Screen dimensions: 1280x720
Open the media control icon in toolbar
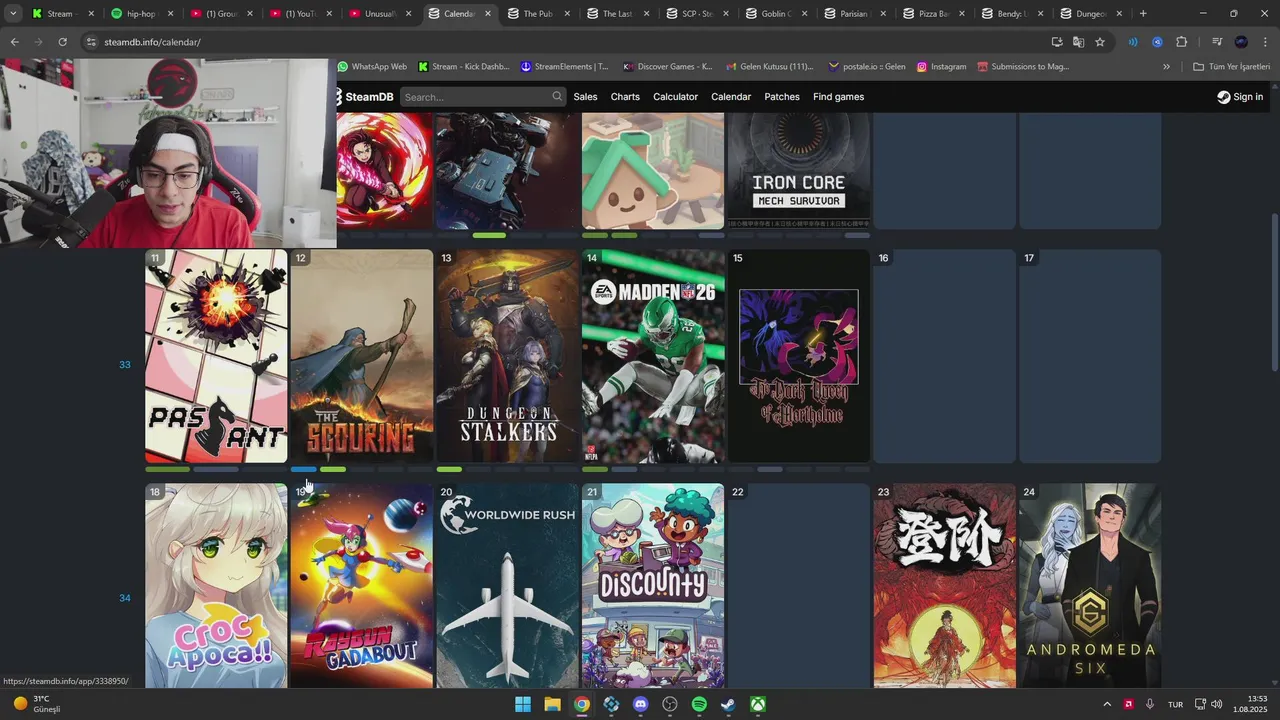tap(1217, 42)
